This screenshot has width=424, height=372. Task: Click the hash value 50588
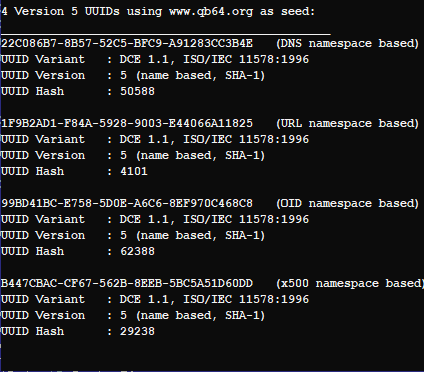click(137, 91)
